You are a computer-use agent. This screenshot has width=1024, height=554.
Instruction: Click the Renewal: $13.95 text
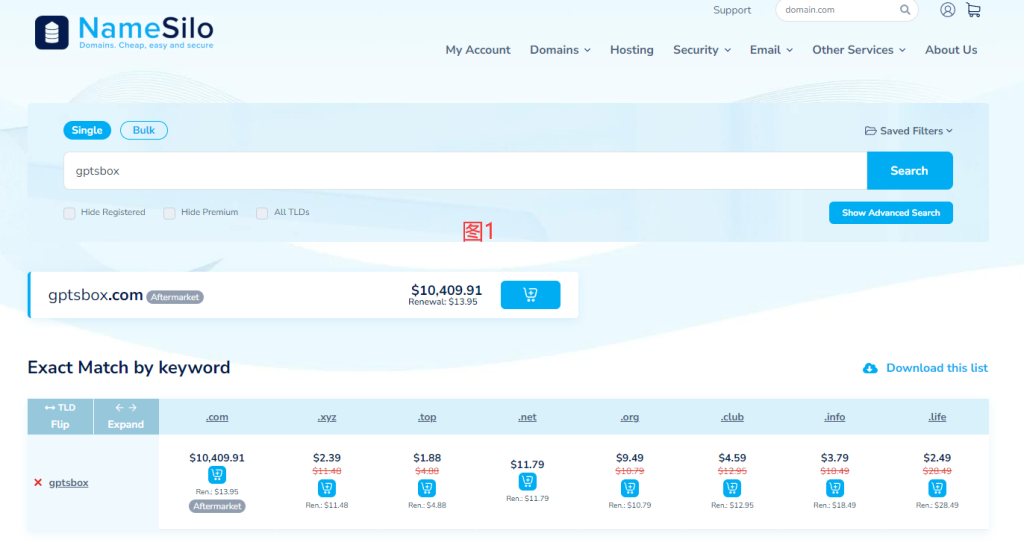point(443,302)
